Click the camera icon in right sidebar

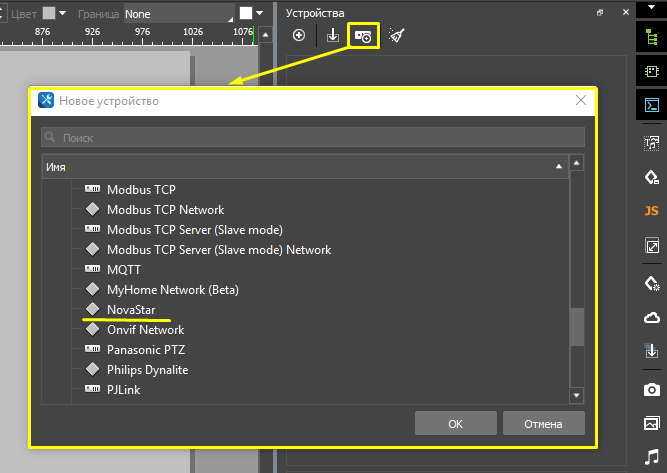[x=651, y=388]
